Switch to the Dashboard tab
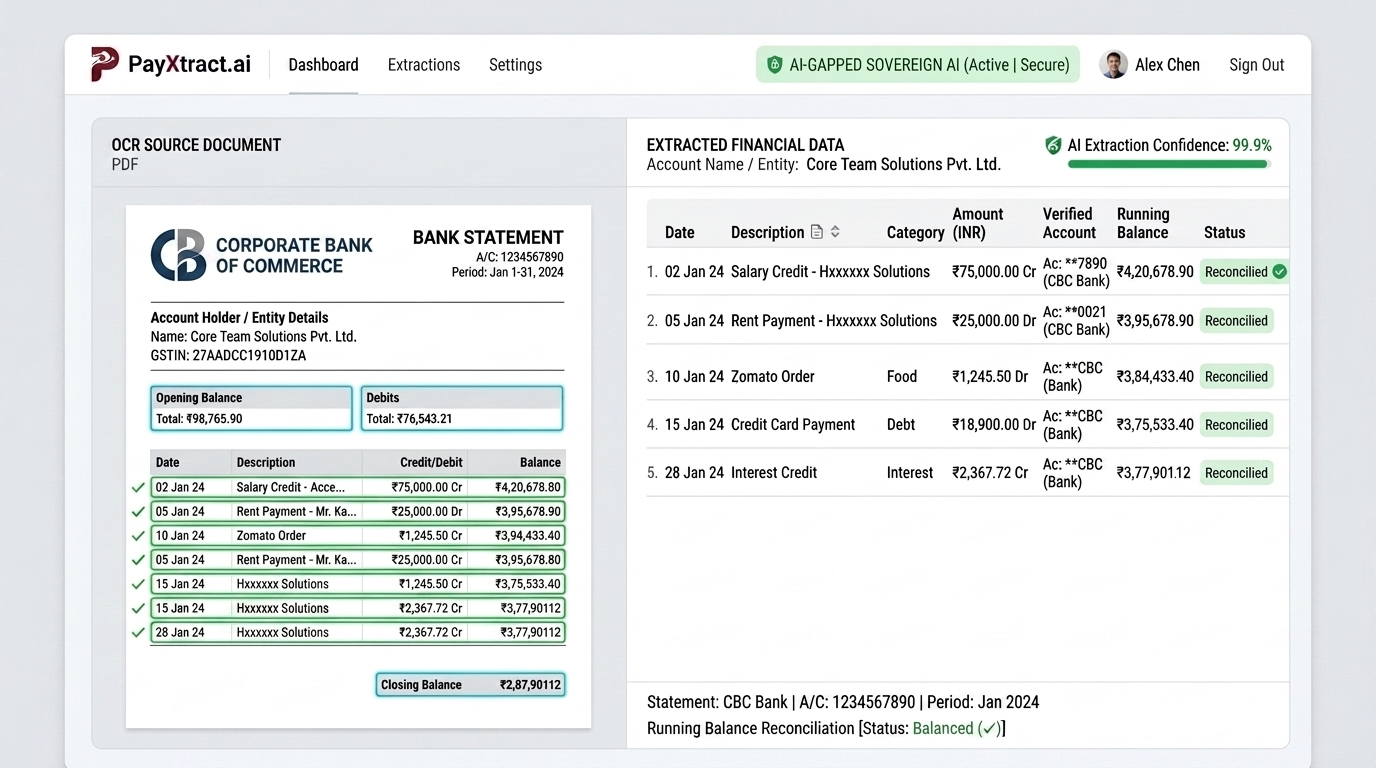The width and height of the screenshot is (1376, 768). pyautogui.click(x=323, y=65)
